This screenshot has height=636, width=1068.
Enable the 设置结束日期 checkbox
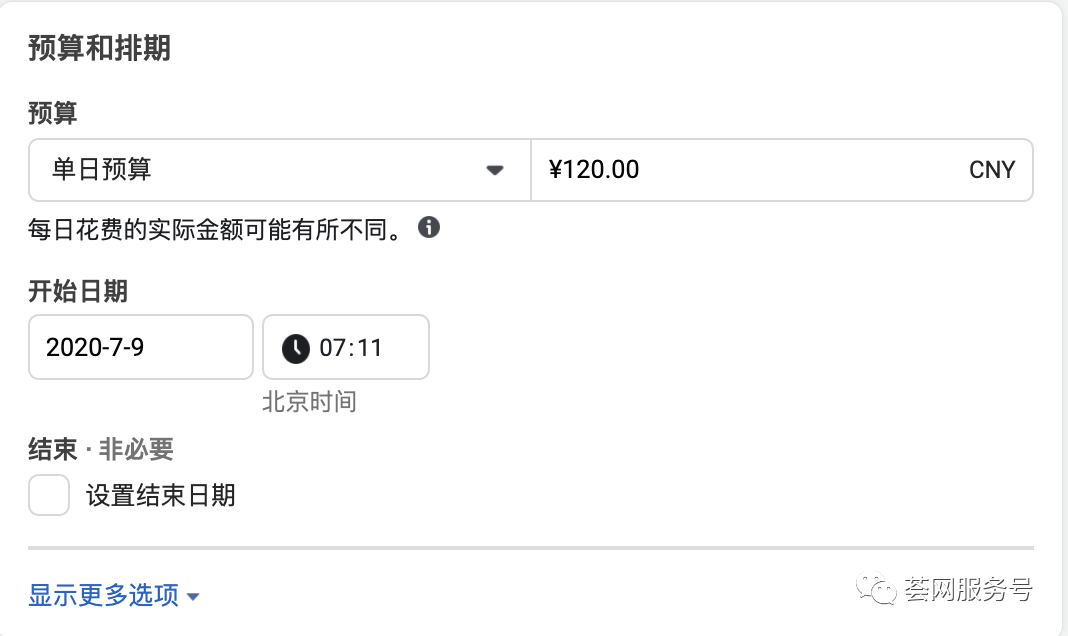[x=49, y=495]
